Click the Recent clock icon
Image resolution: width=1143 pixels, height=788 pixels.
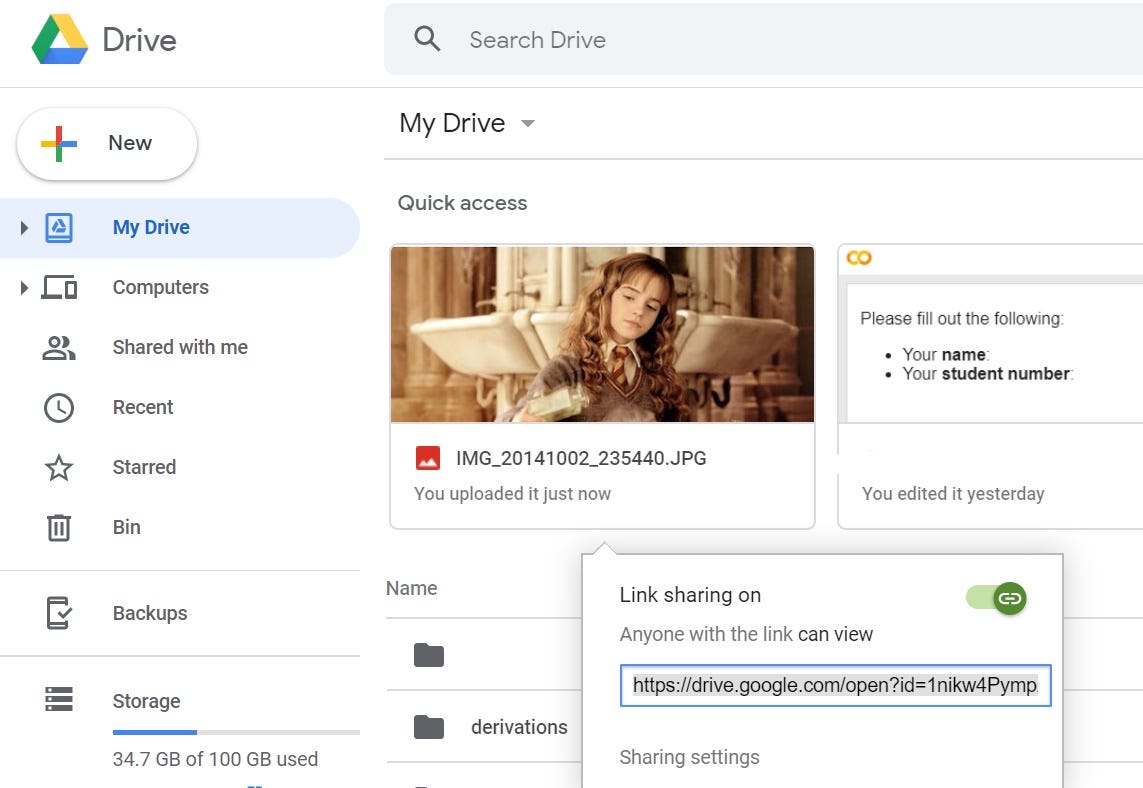(x=59, y=407)
